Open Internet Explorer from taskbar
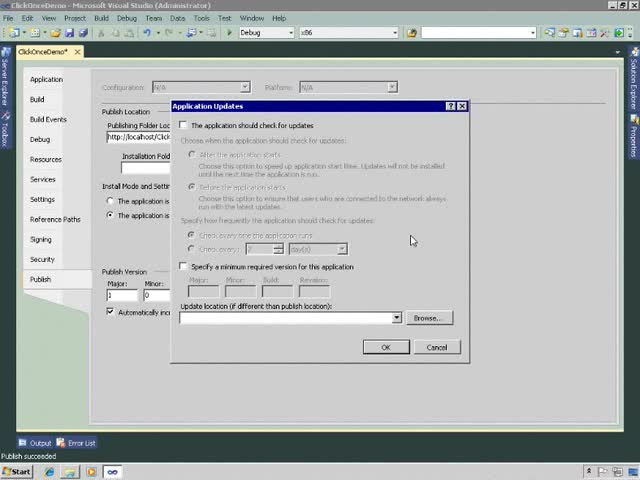 pyautogui.click(x=49, y=472)
